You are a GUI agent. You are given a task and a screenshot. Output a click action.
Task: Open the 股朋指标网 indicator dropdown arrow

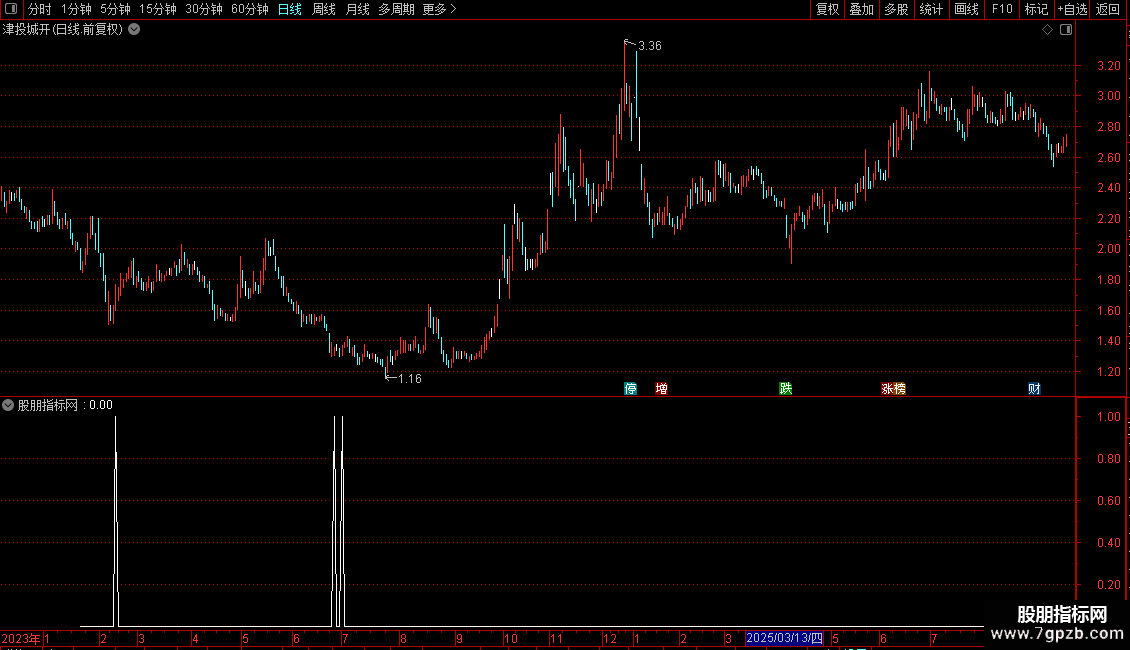point(8,405)
